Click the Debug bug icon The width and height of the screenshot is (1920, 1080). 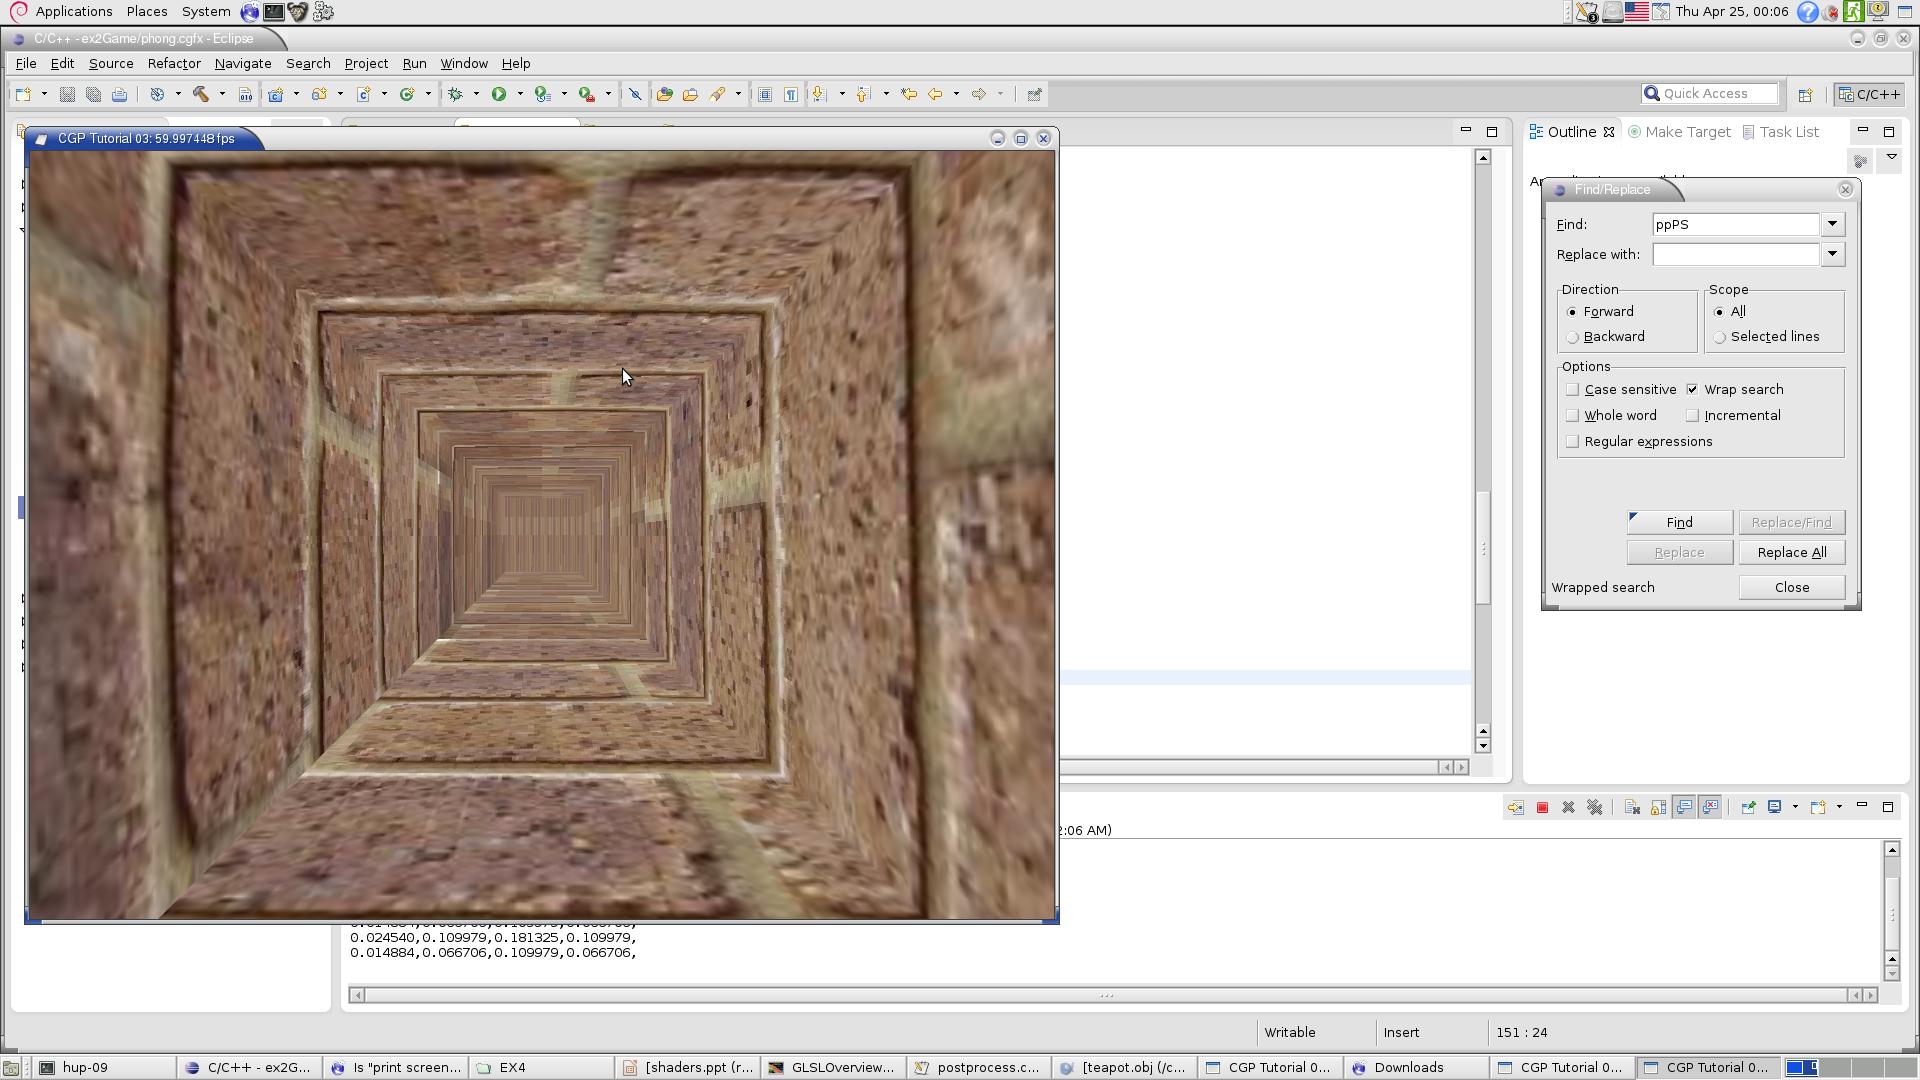click(x=455, y=94)
